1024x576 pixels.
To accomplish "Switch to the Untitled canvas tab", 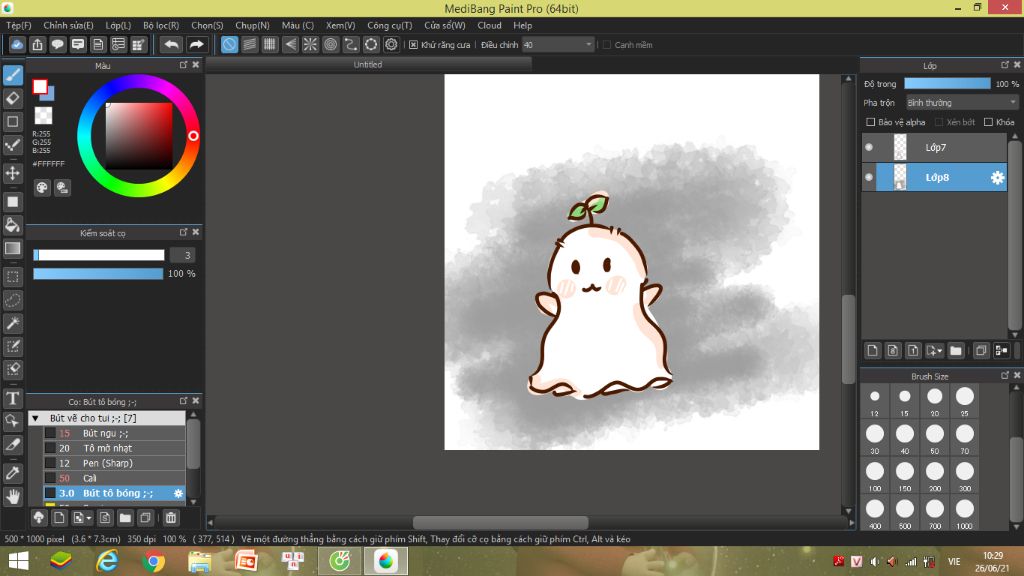I will [x=368, y=65].
